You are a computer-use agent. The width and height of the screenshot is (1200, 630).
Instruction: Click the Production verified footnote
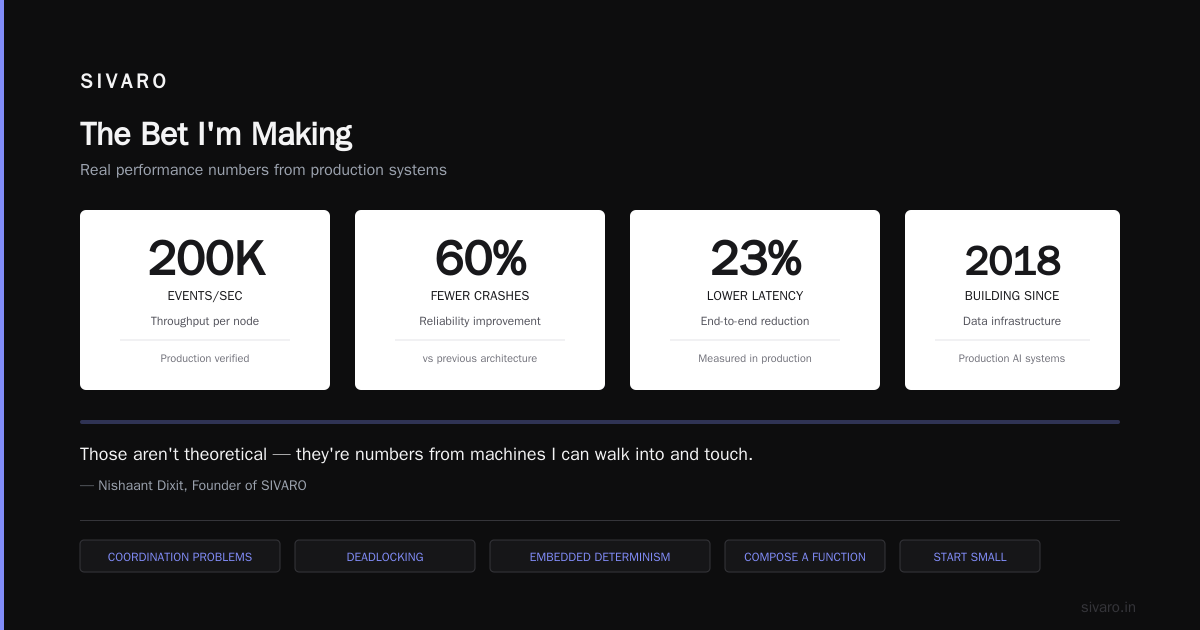point(205,358)
